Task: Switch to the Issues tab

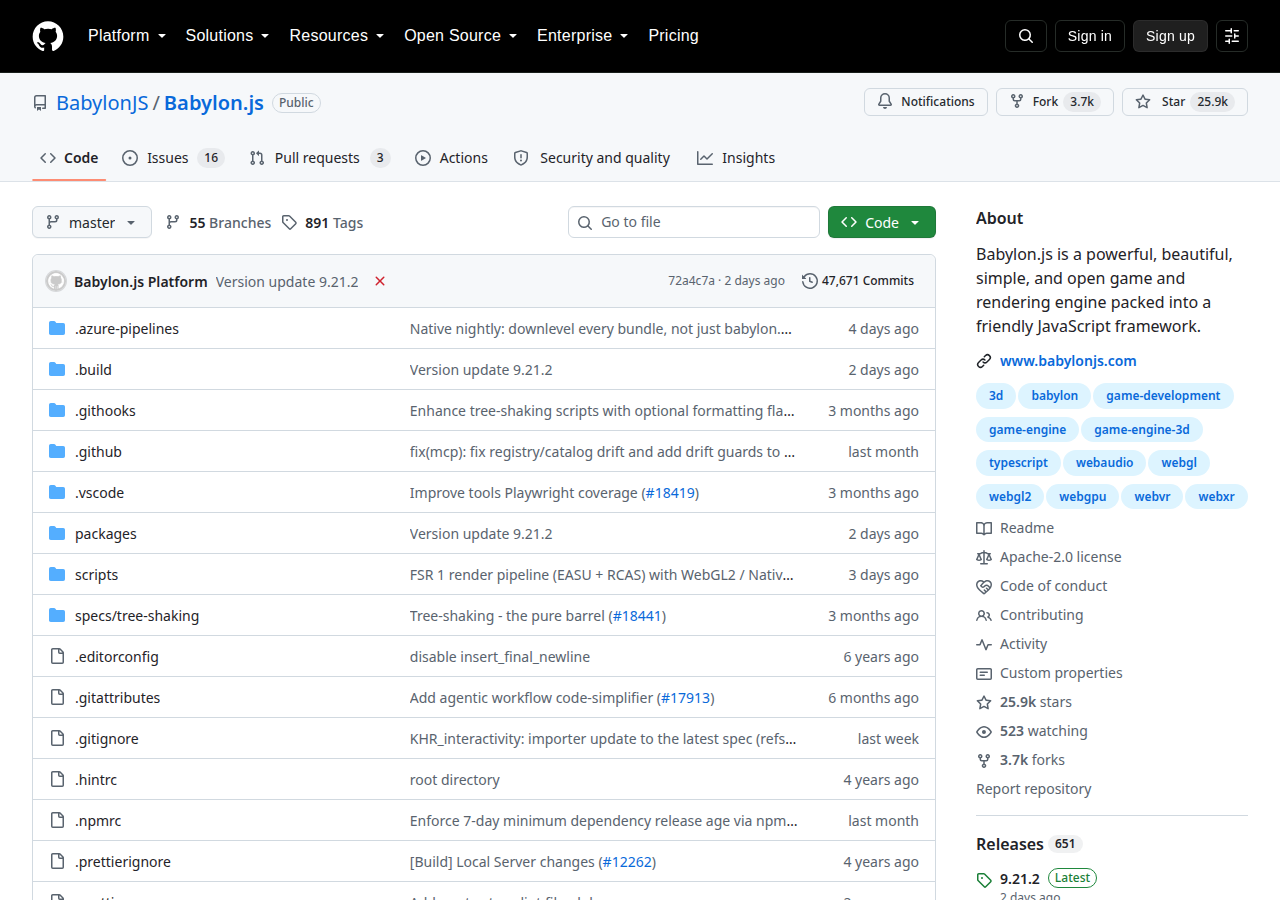Action: (173, 158)
